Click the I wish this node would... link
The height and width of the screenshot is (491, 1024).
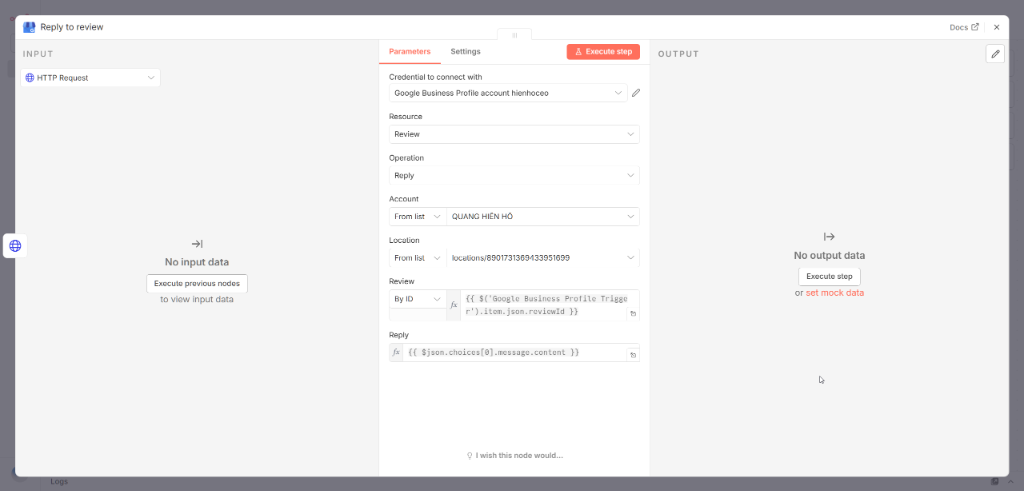pyautogui.click(x=515, y=455)
